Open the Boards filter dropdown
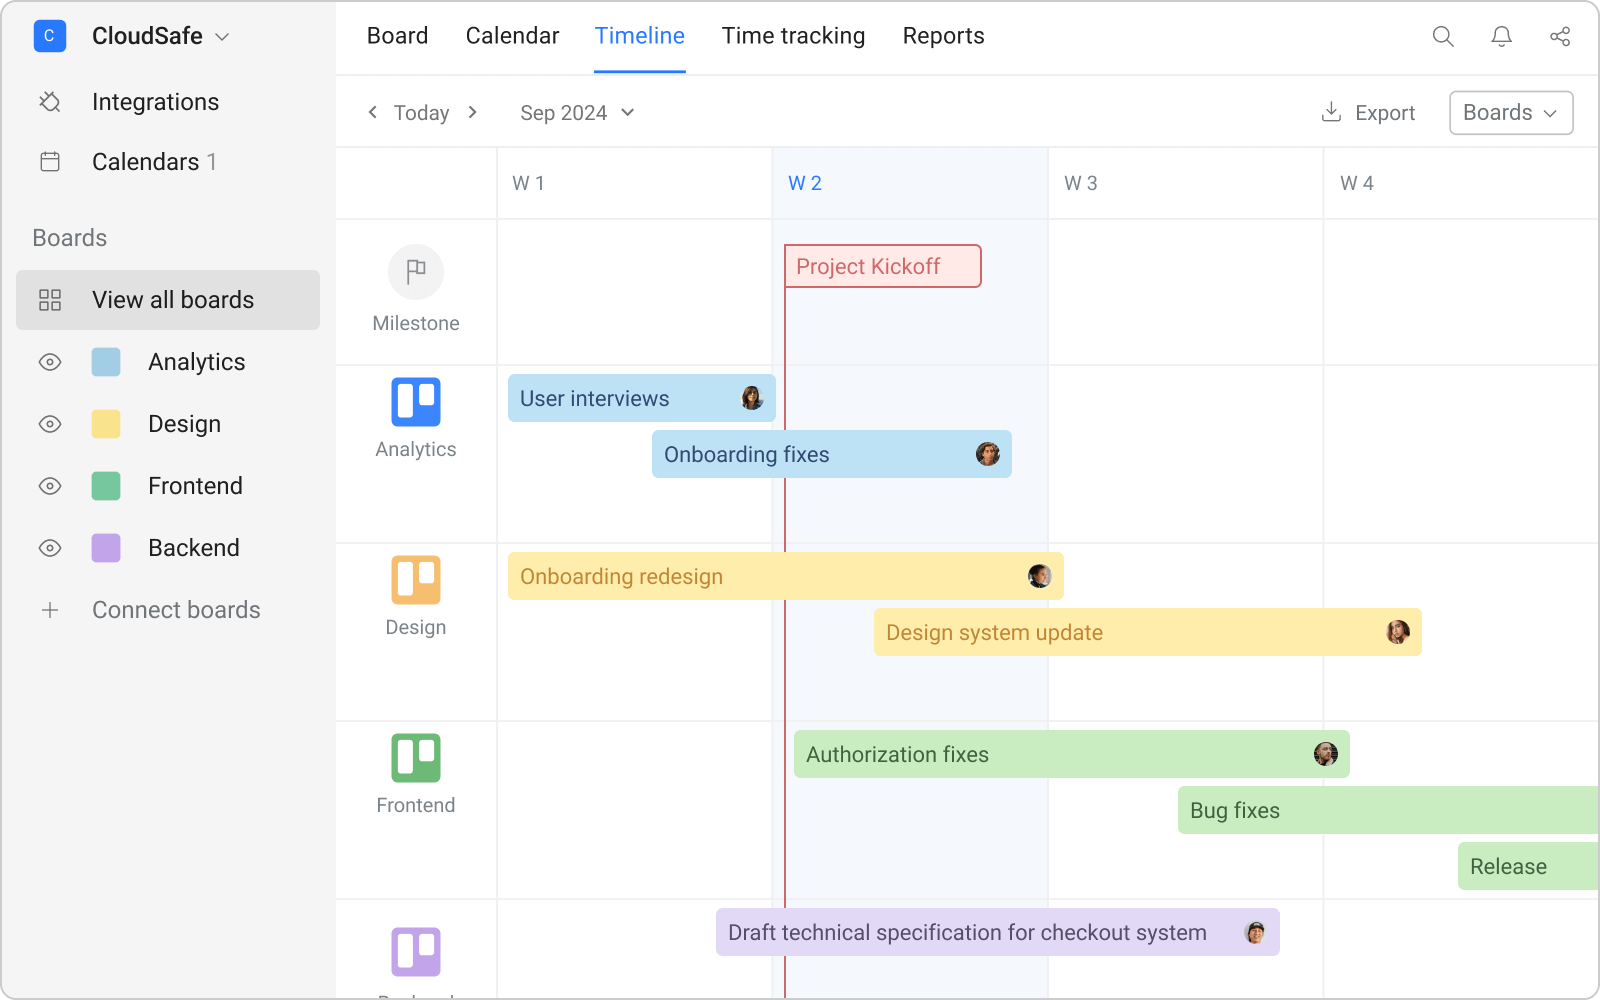Viewport: 1600px width, 1000px height. 1510,112
